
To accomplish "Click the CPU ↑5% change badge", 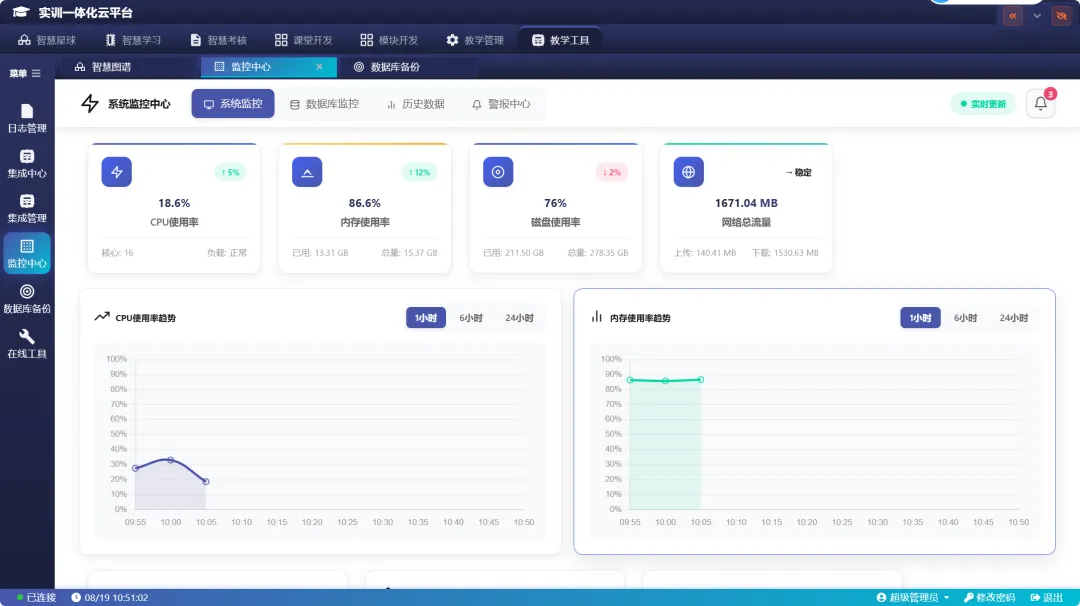I will coord(231,172).
